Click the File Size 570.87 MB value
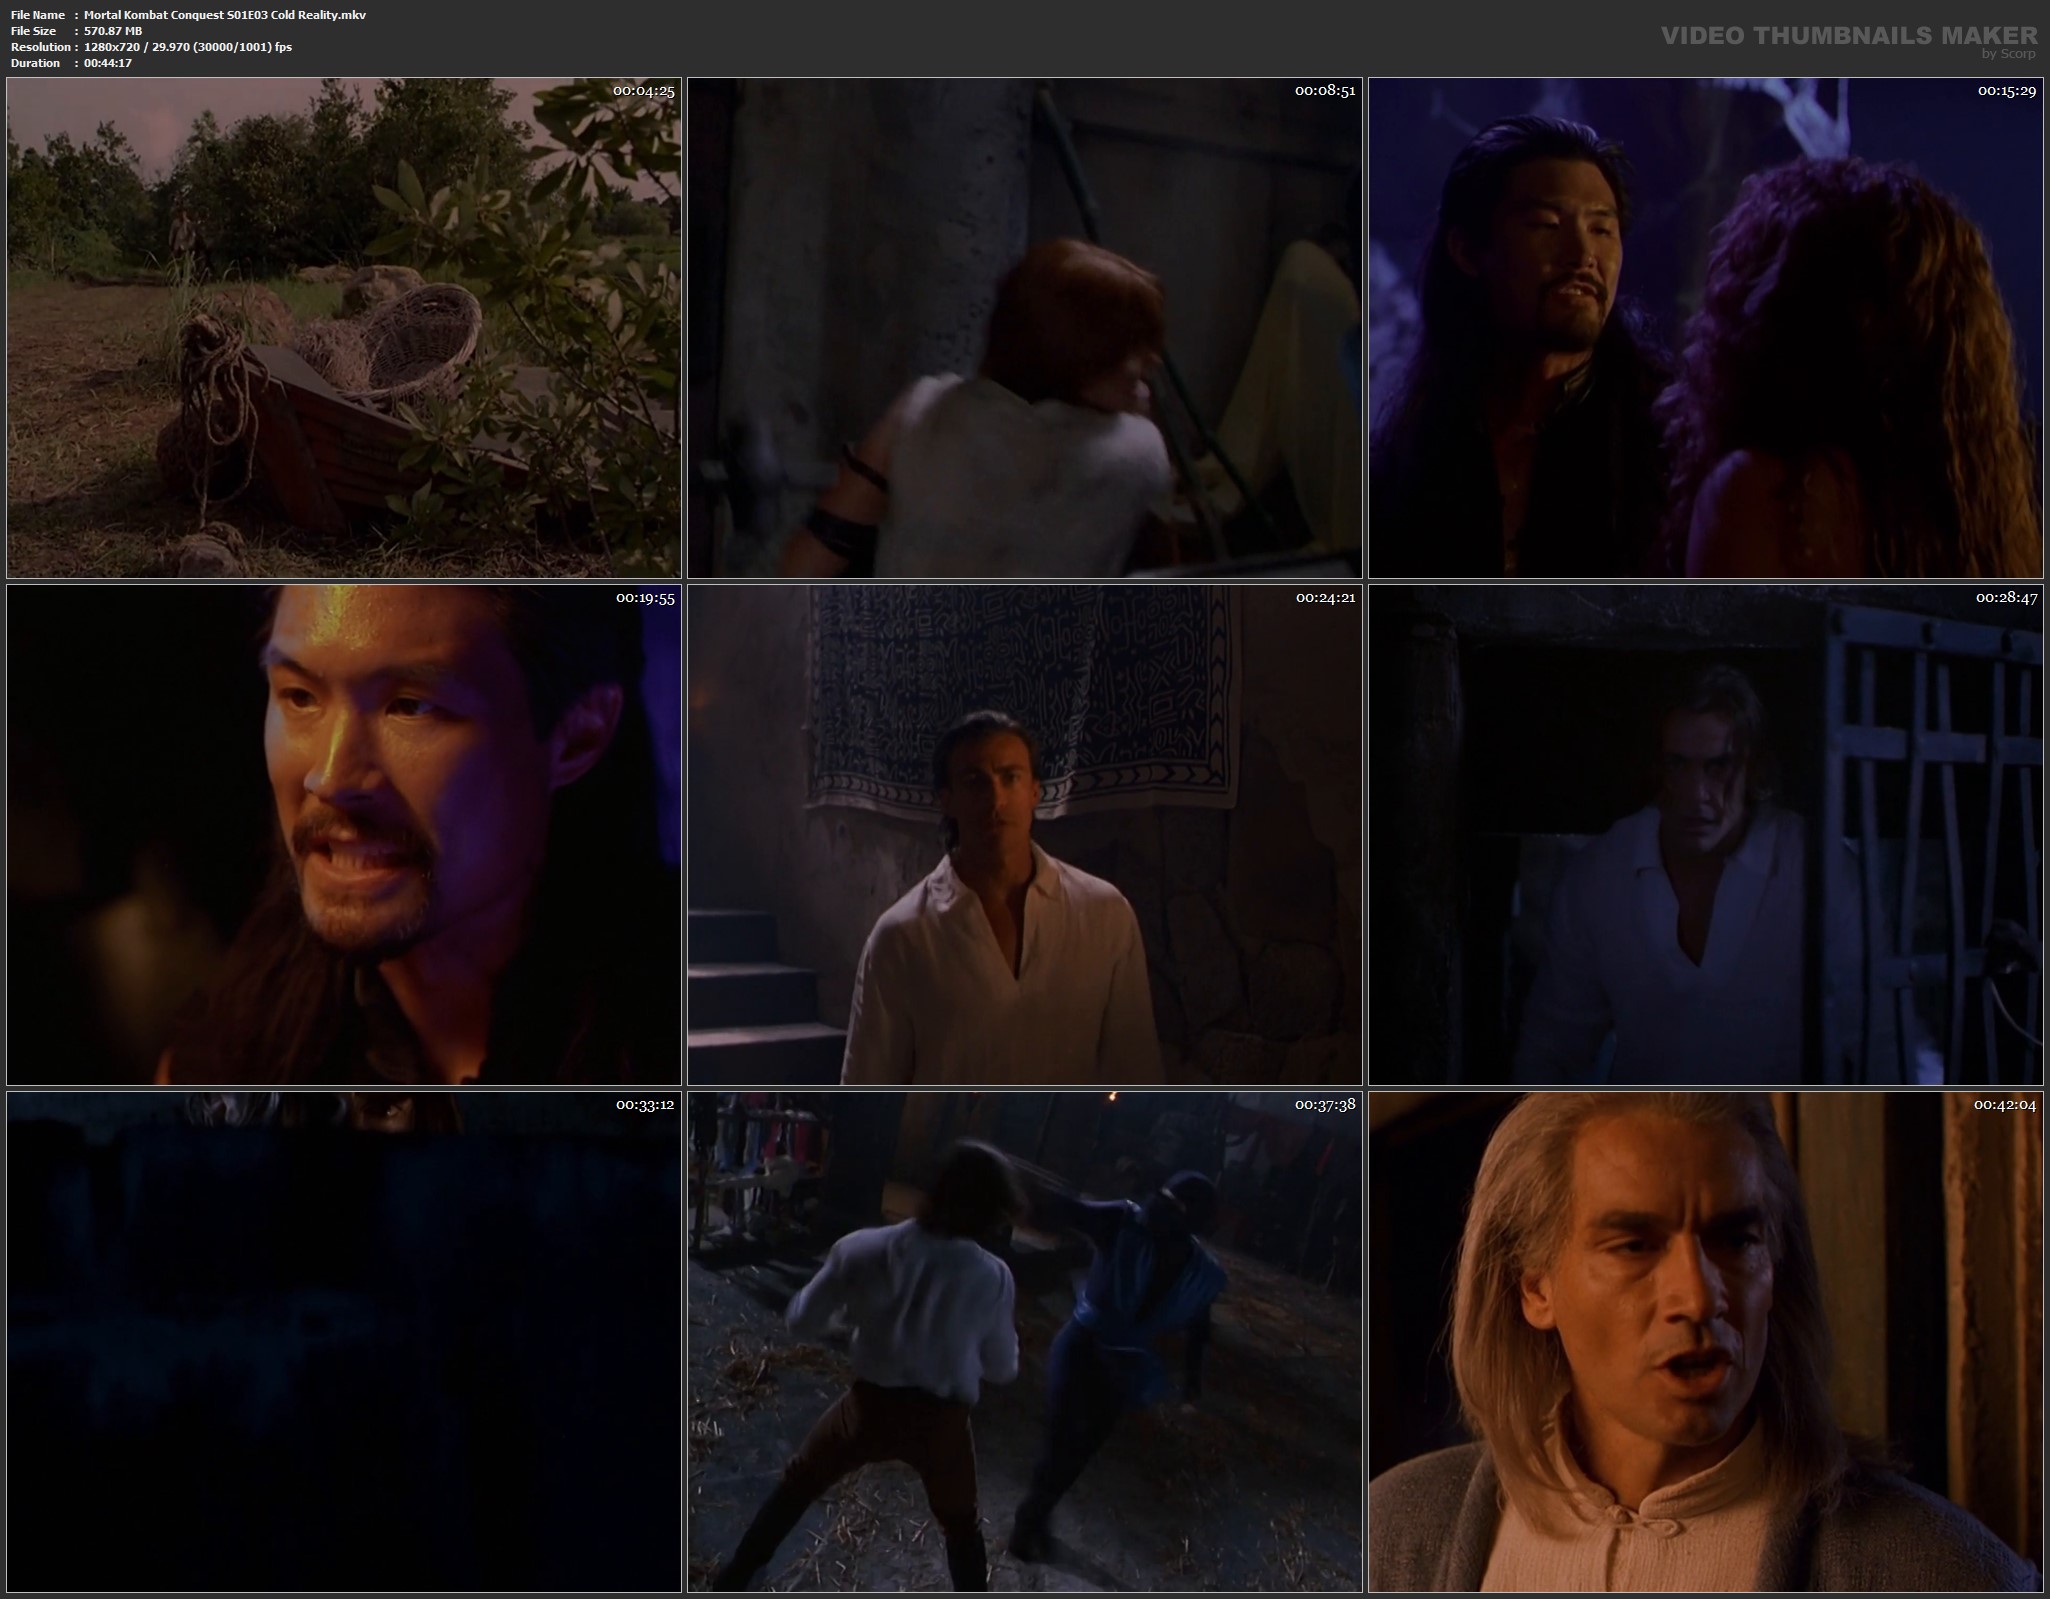Screen dimensions: 2050x1599 [113, 31]
